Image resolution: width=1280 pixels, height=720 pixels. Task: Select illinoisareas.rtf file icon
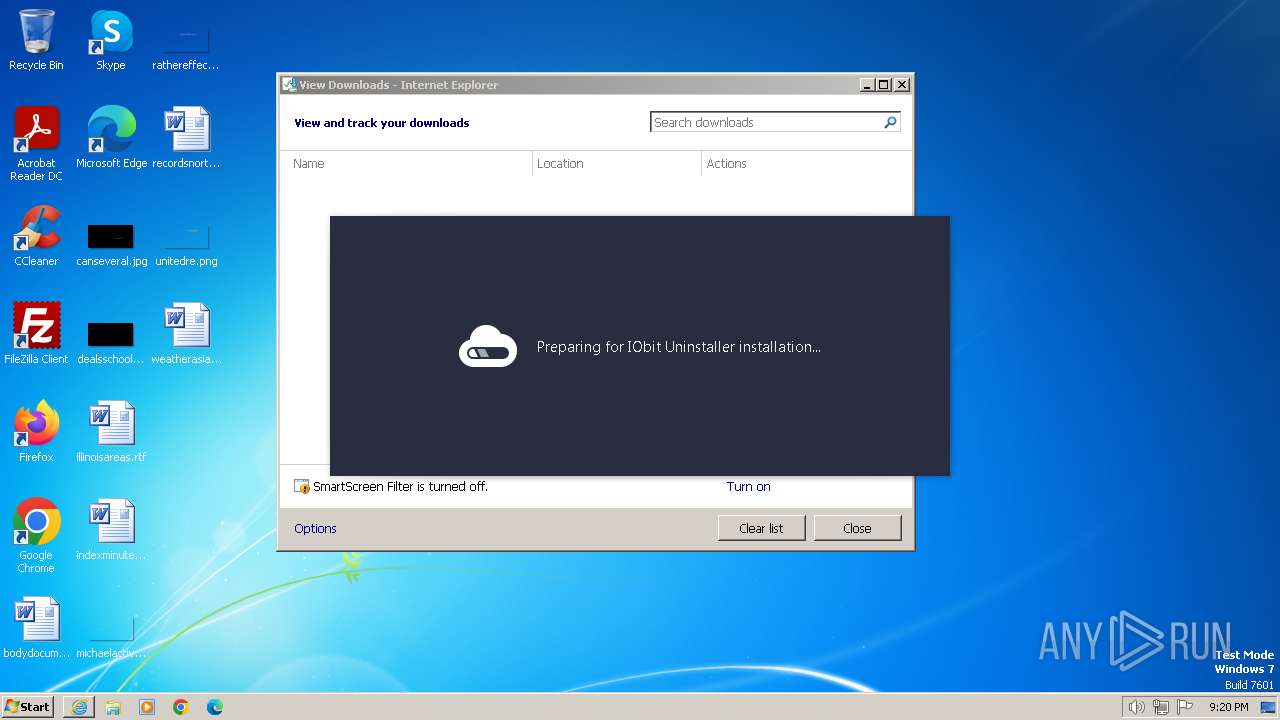click(111, 432)
